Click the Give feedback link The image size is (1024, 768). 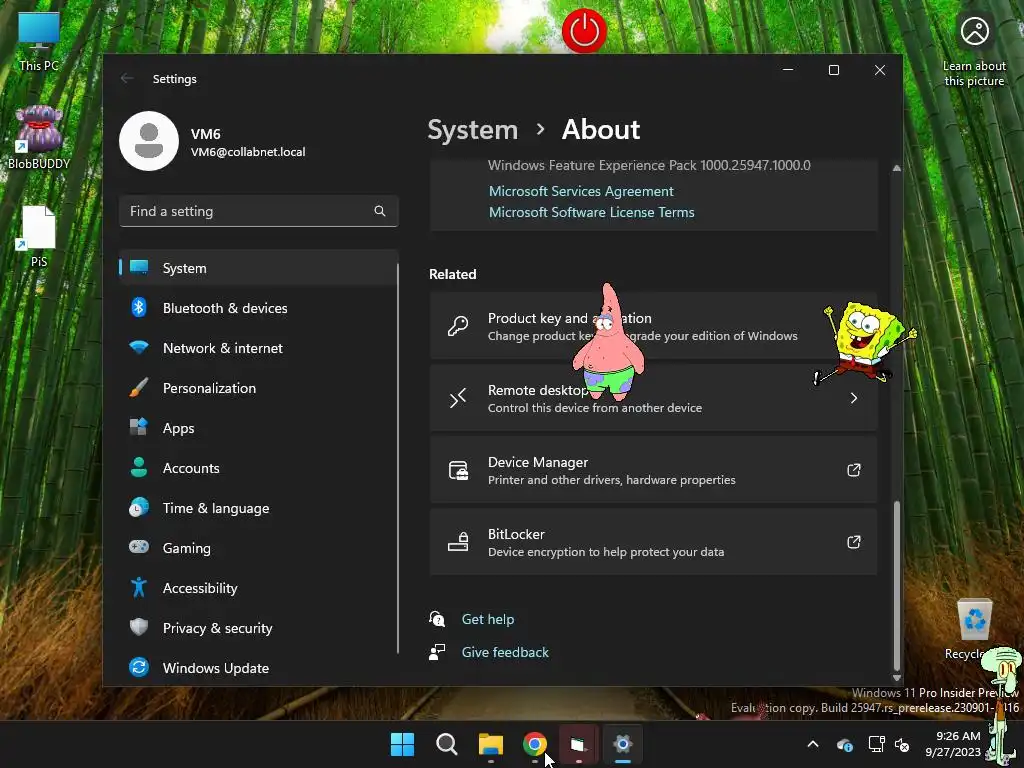[505, 652]
